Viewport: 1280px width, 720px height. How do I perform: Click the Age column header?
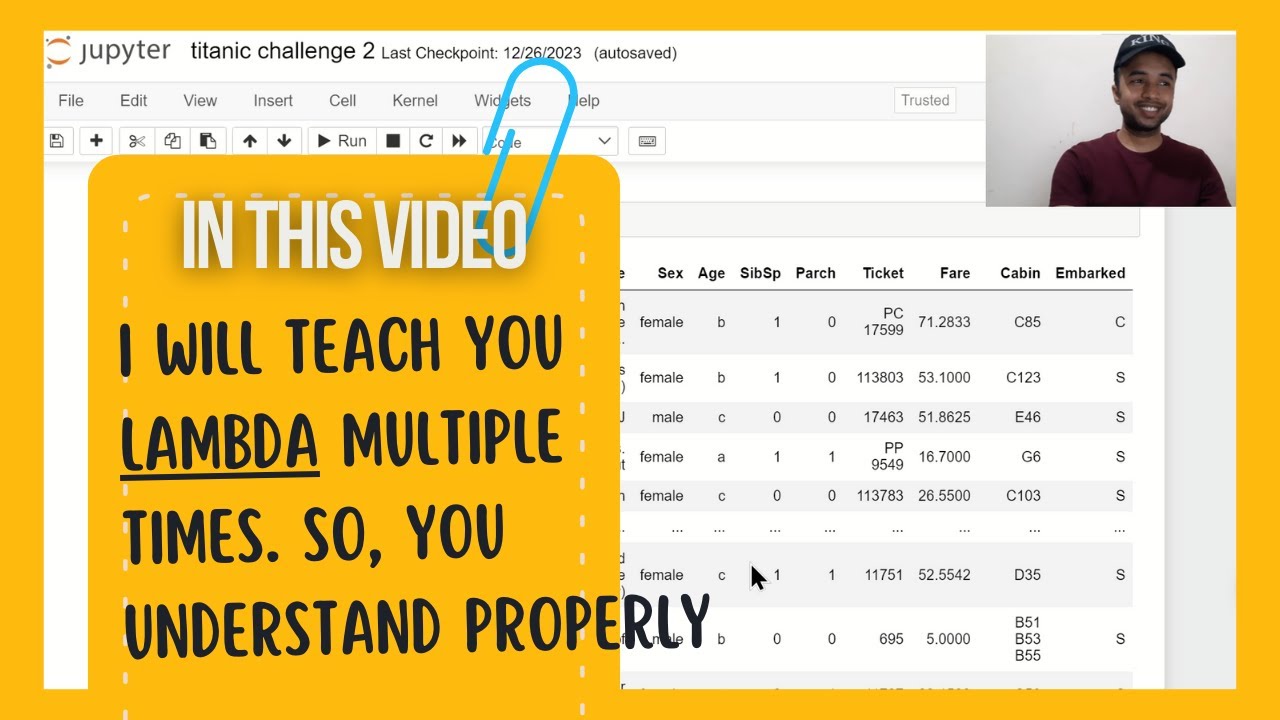[x=712, y=273]
